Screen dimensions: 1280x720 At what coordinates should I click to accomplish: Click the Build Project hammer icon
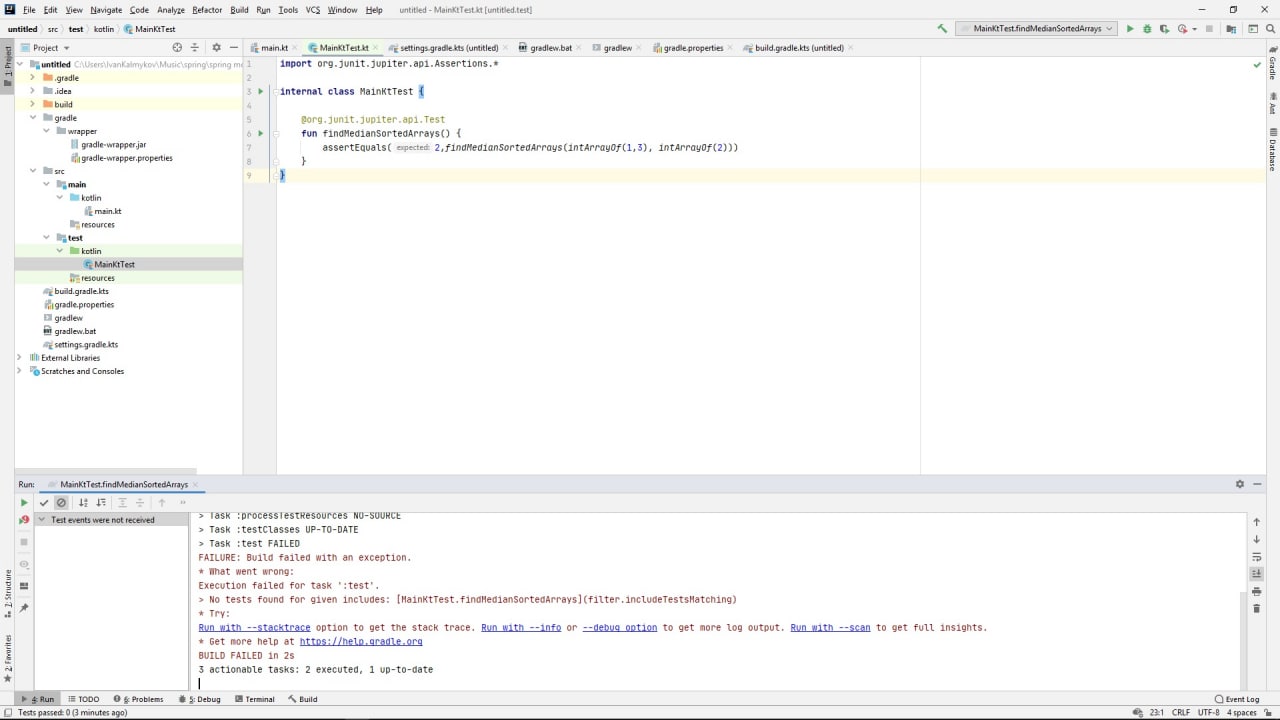click(x=942, y=29)
